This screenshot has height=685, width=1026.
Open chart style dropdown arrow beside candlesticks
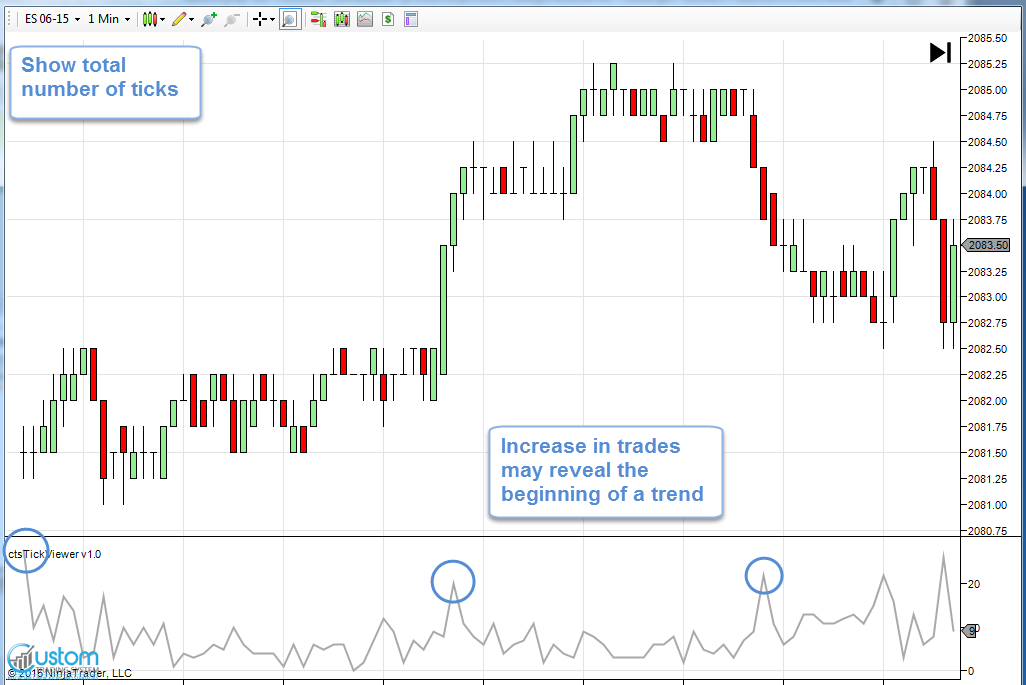click(x=163, y=19)
